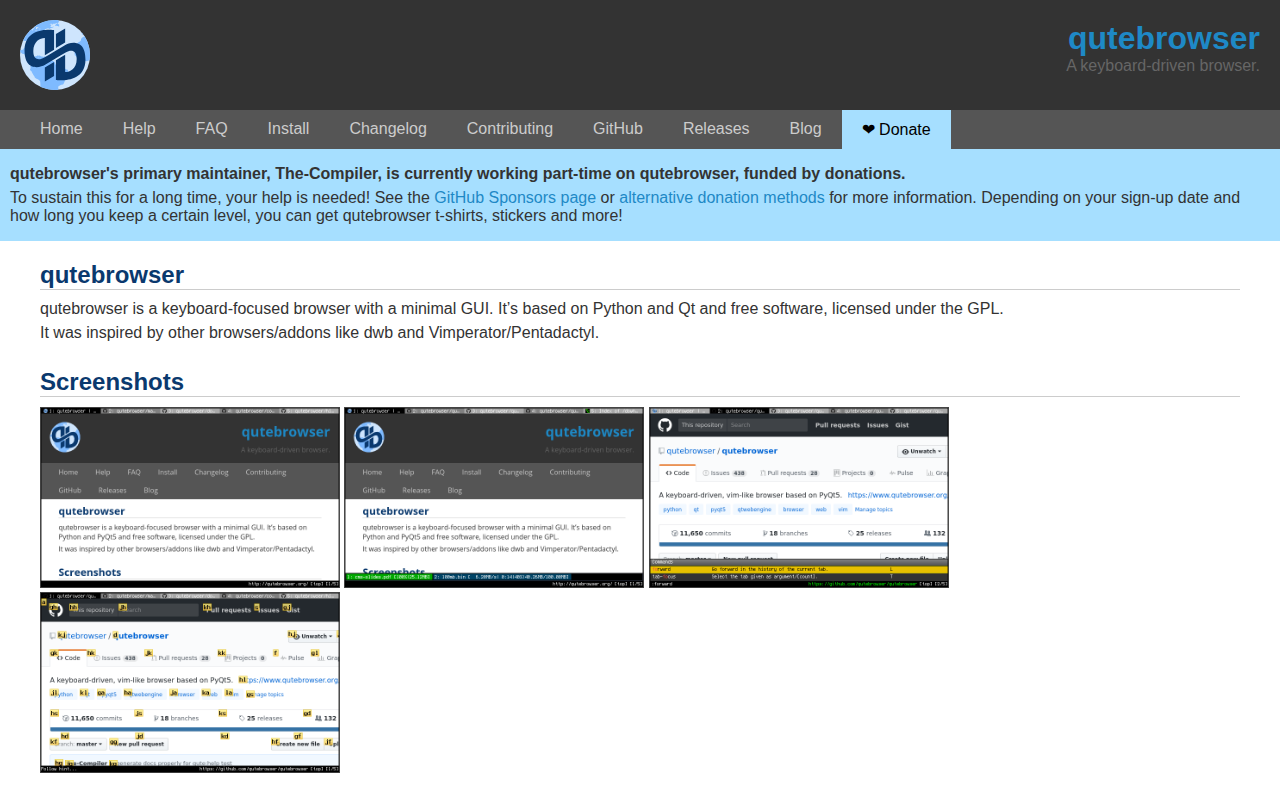Screen dimensions: 1280x800
Task: Open the Home menu item
Action: click(x=61, y=129)
